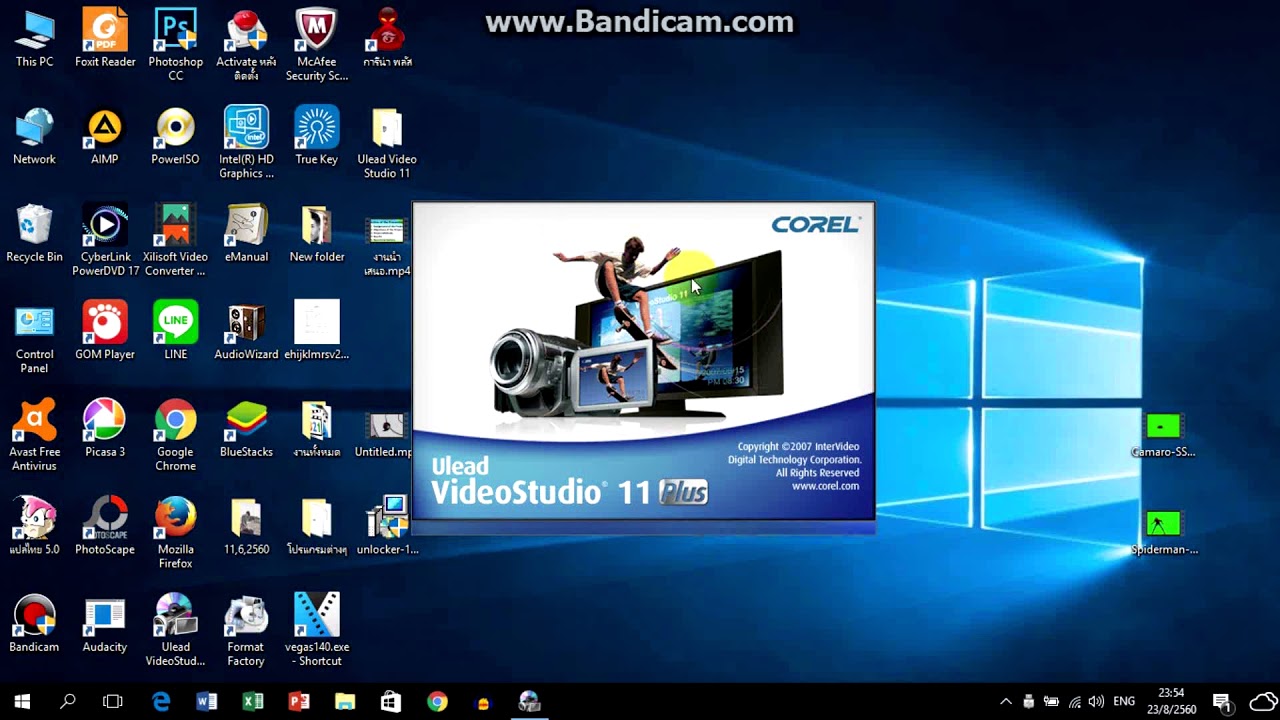Select the AudioWizard icon
Screen dimensions: 1280x720
tap(246, 331)
